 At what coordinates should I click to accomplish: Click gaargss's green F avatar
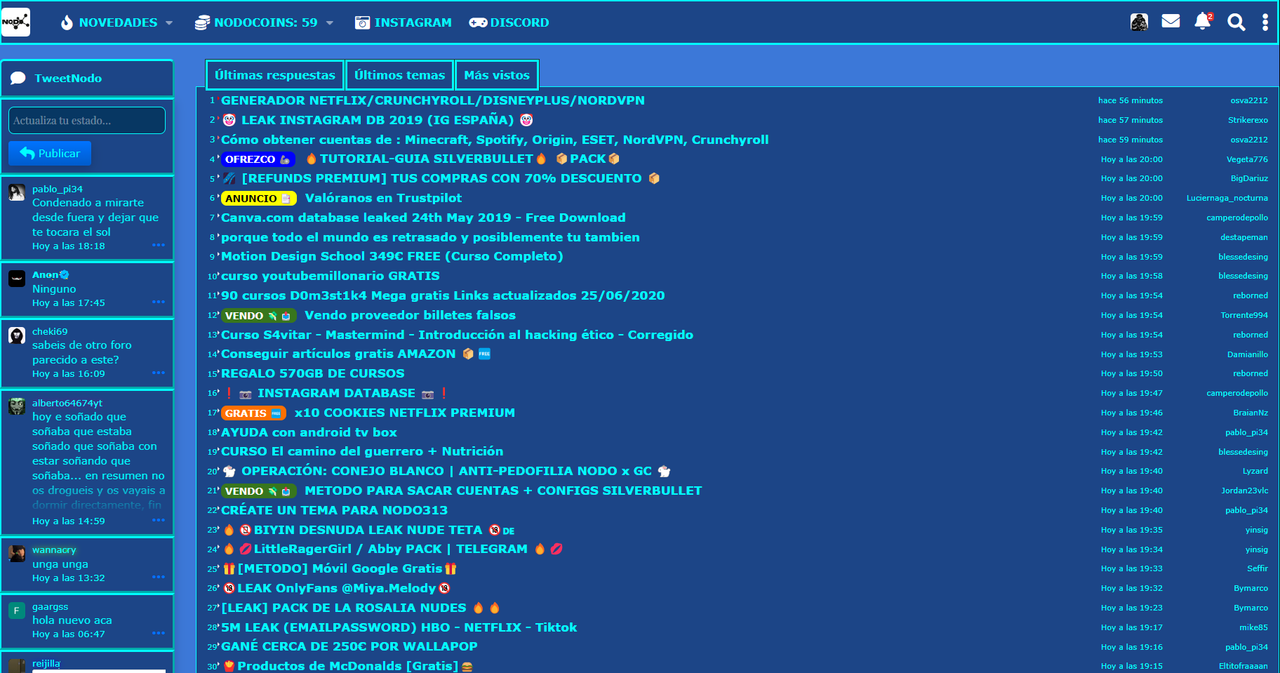pos(17,610)
